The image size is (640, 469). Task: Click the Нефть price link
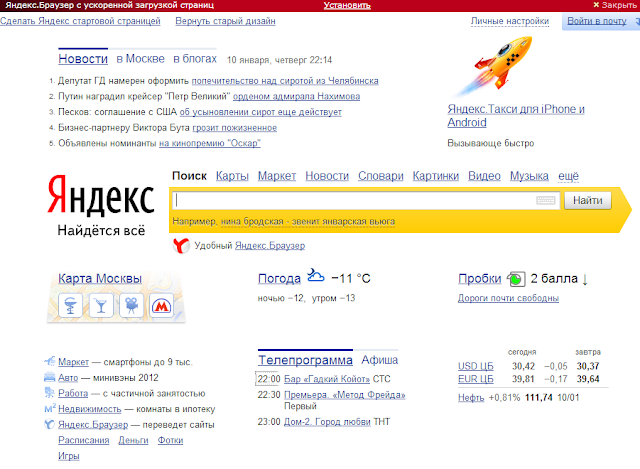471,398
